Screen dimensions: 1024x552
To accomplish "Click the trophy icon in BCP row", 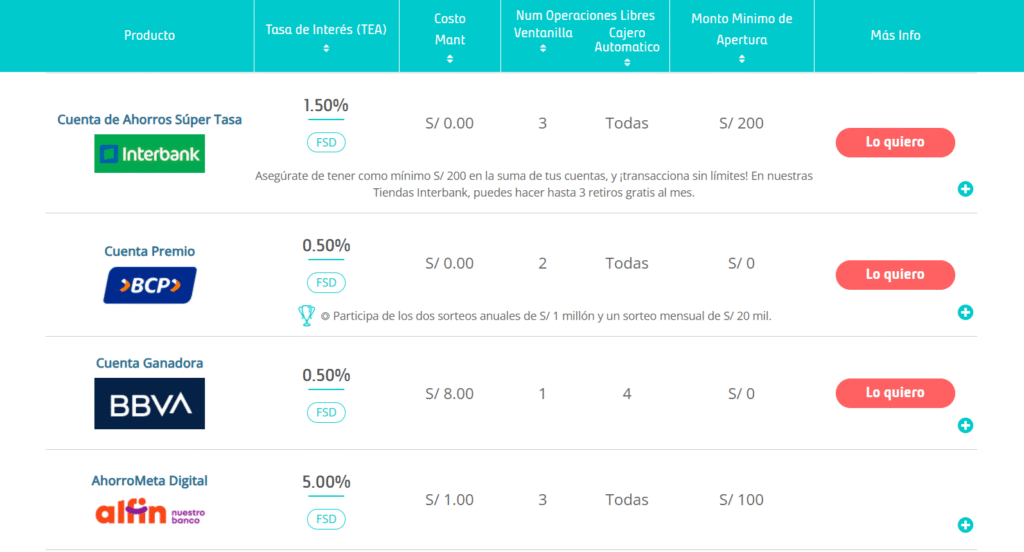I will [x=306, y=316].
